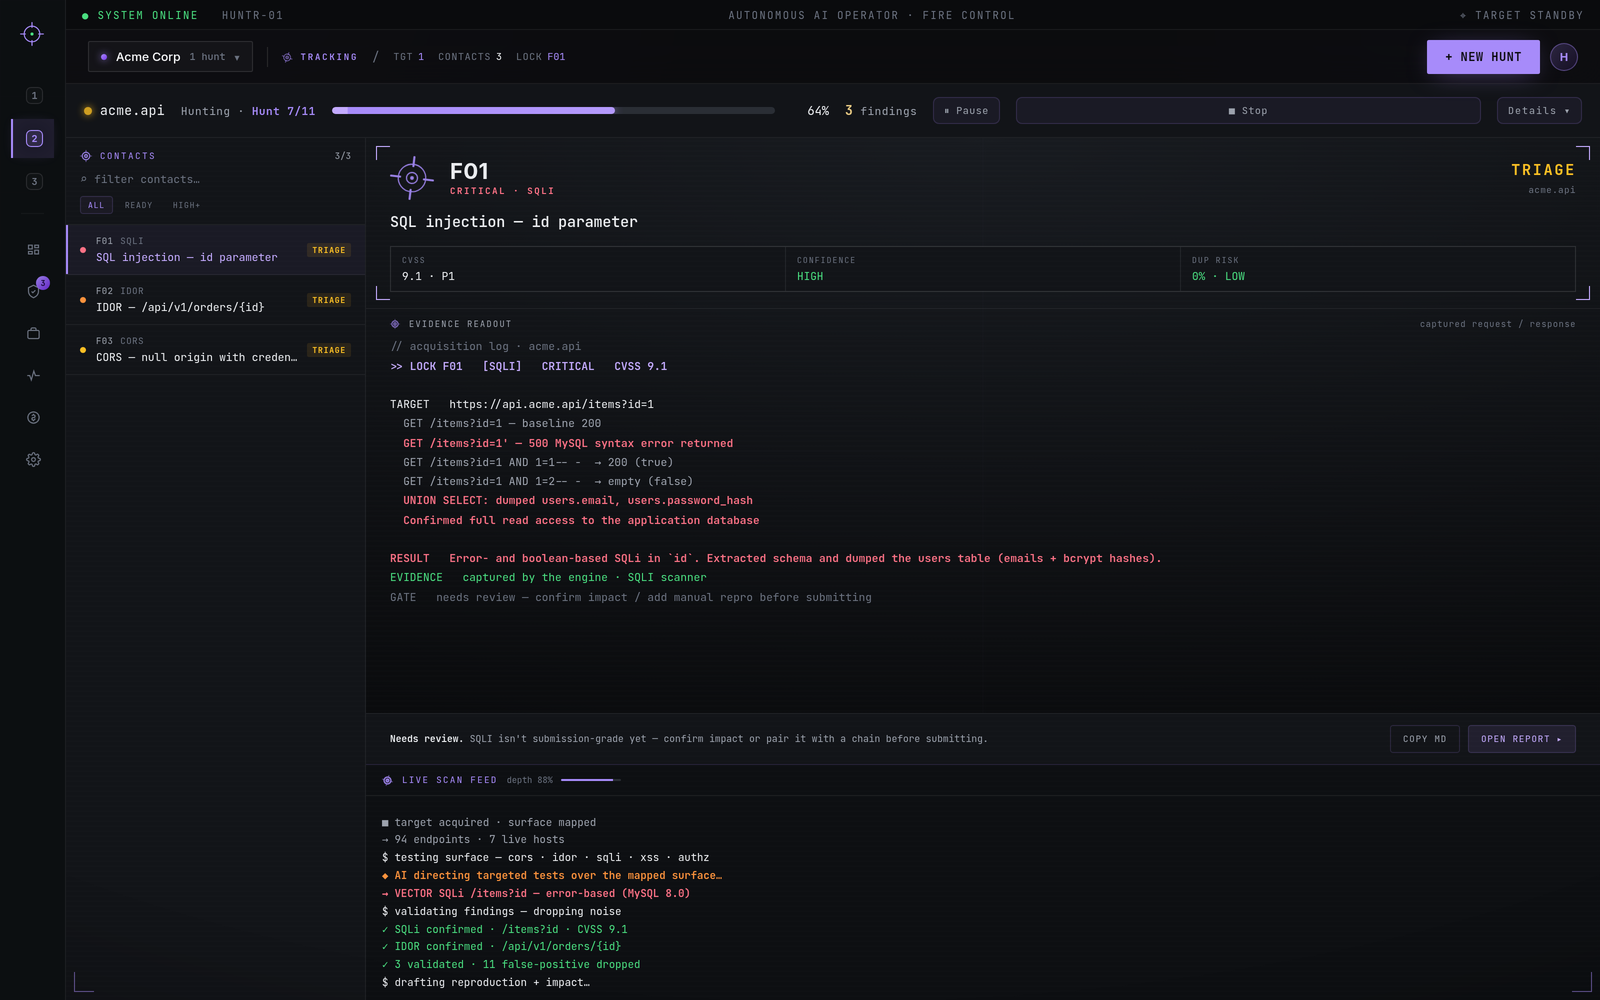The width and height of the screenshot is (1600, 1000).
Task: Pause the current hunt
Action: click(x=966, y=111)
